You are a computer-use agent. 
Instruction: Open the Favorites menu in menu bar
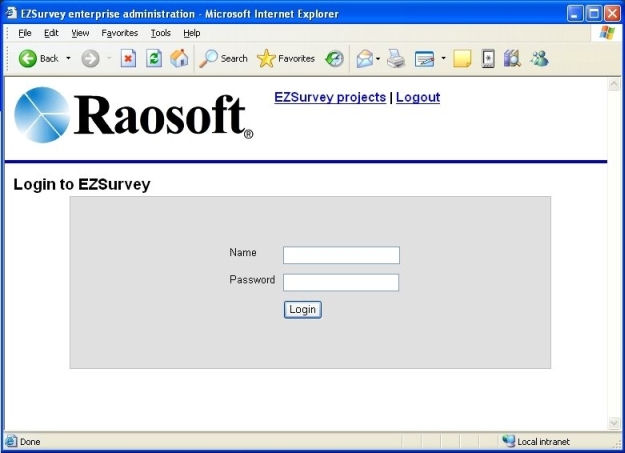click(x=119, y=33)
